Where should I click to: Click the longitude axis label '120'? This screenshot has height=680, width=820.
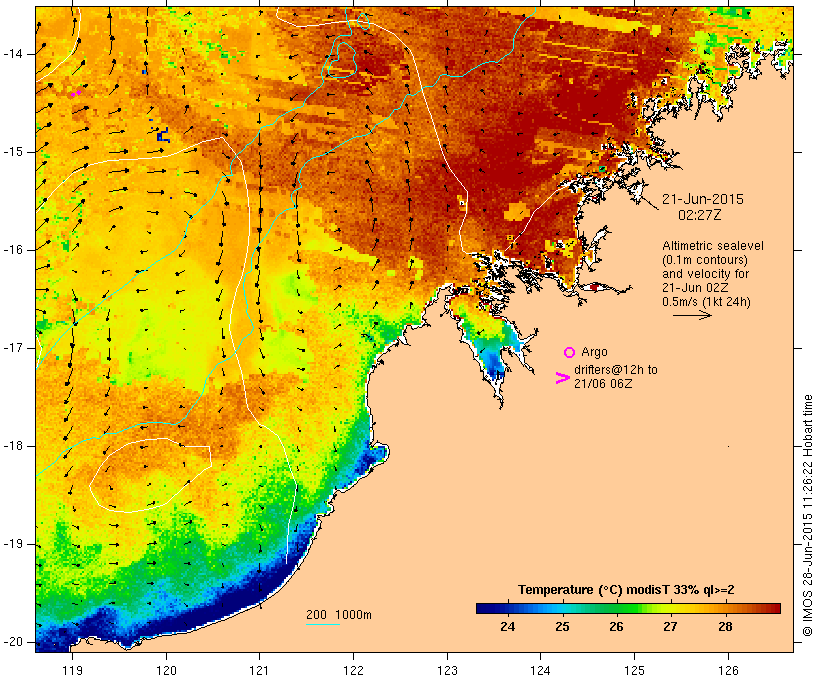coord(166,670)
